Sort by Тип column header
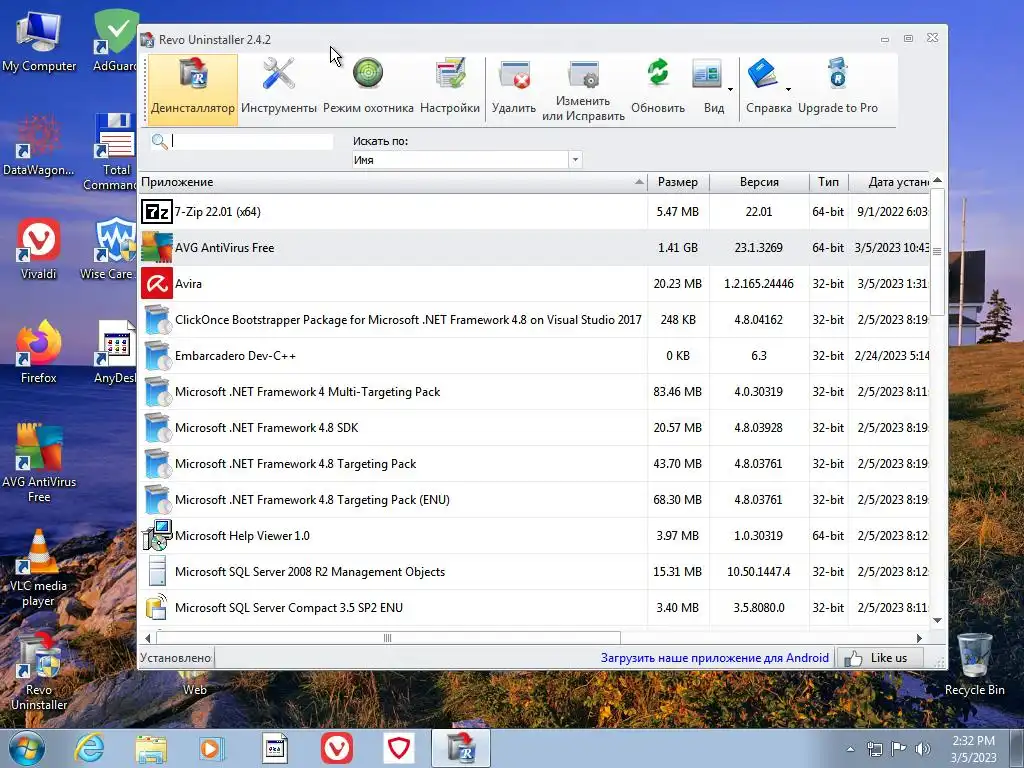Image resolution: width=1024 pixels, height=768 pixels. click(828, 182)
